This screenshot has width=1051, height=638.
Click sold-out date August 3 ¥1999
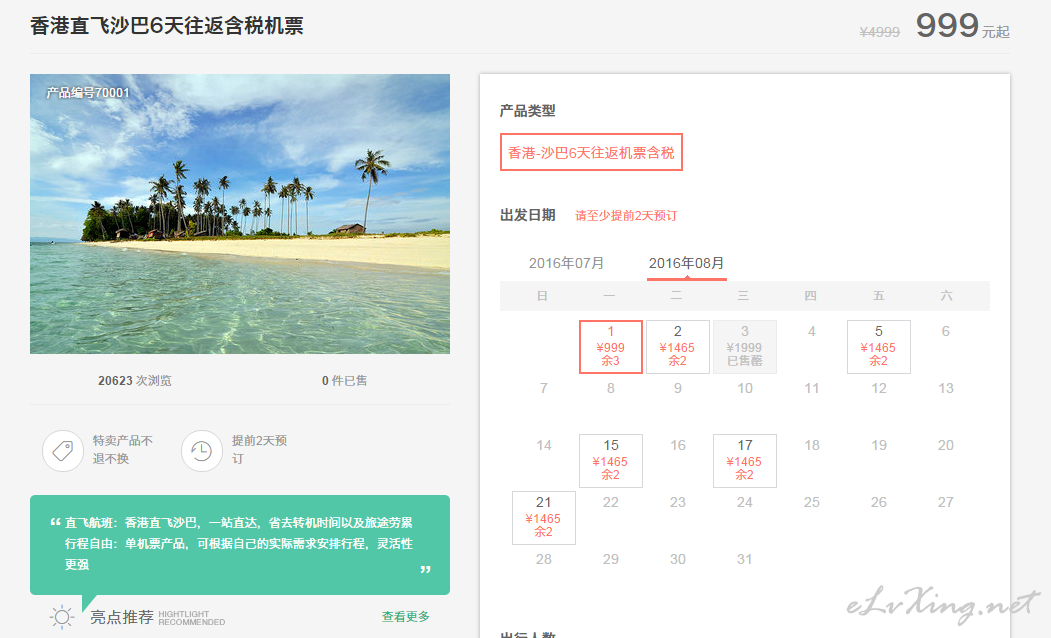coord(745,346)
